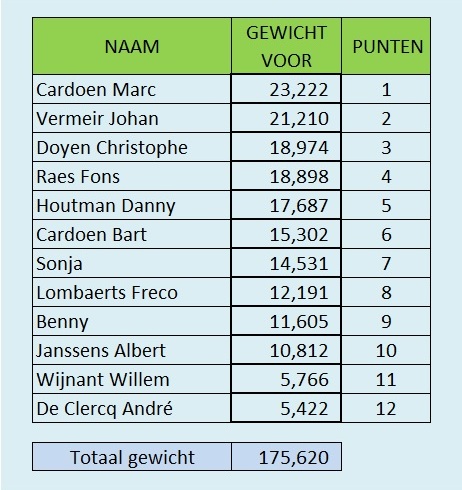The width and height of the screenshot is (462, 490).
Task: Select the PUNTEN header cell
Action: pos(386,46)
